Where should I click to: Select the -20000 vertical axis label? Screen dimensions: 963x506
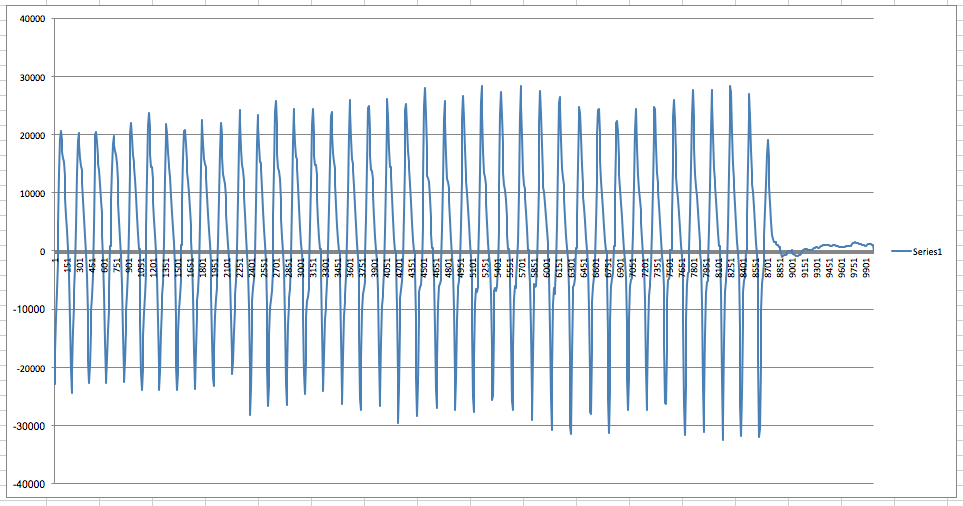[x=25, y=367]
